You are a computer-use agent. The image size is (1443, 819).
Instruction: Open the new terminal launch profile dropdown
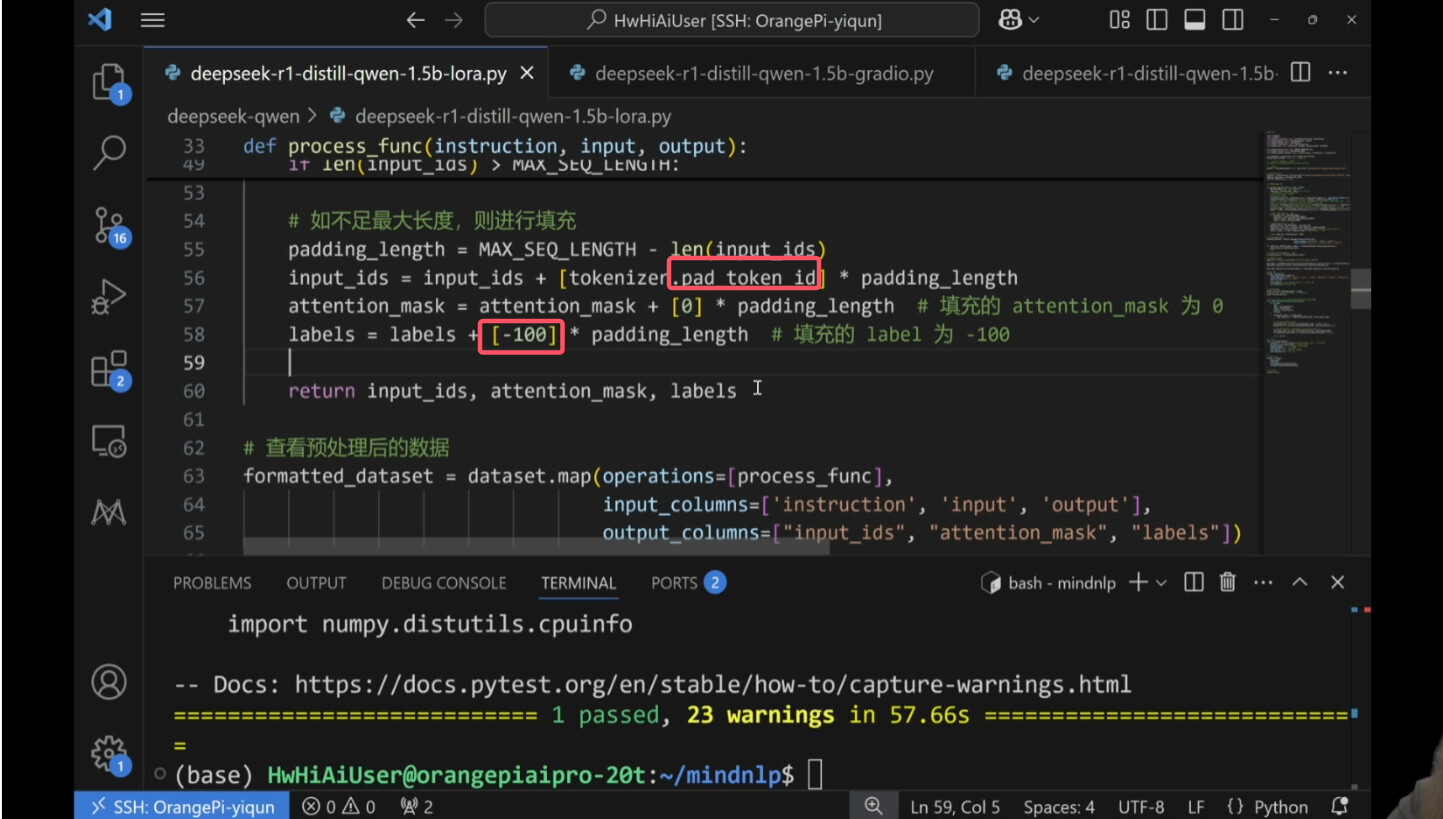tap(1161, 583)
